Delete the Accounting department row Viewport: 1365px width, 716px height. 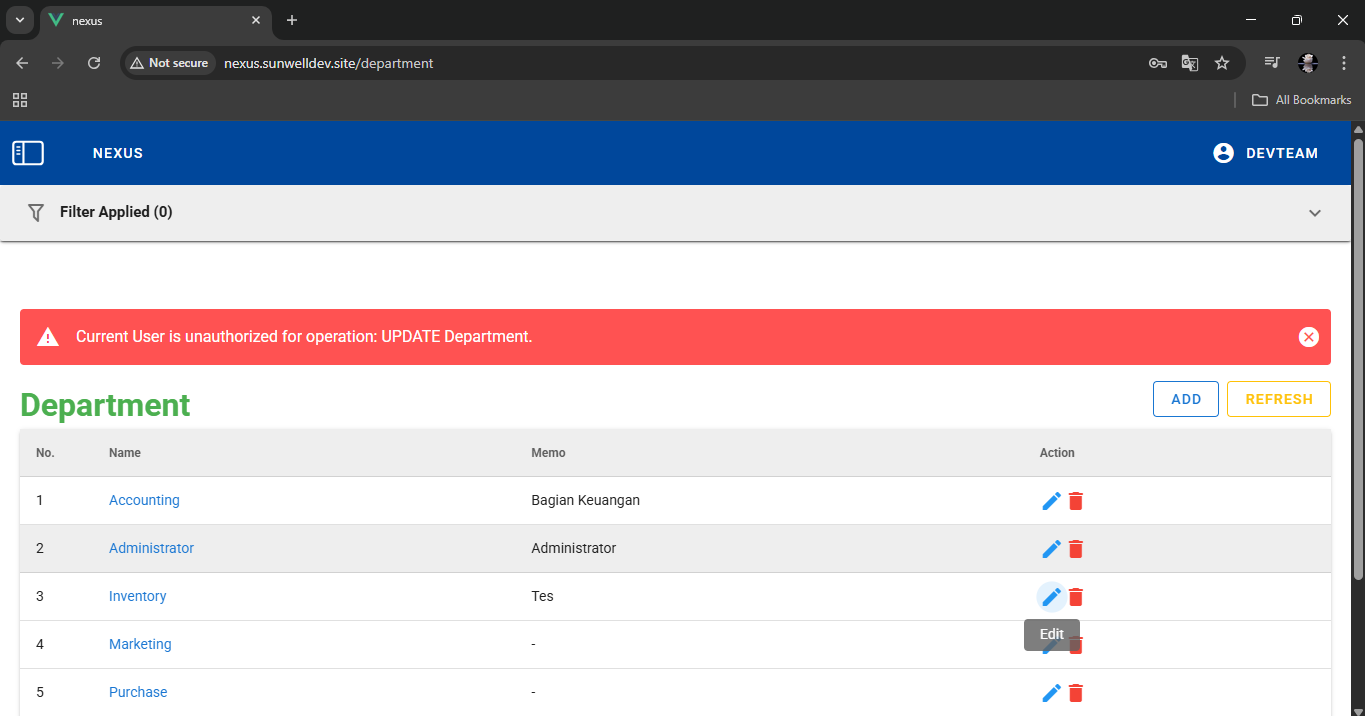tap(1076, 501)
